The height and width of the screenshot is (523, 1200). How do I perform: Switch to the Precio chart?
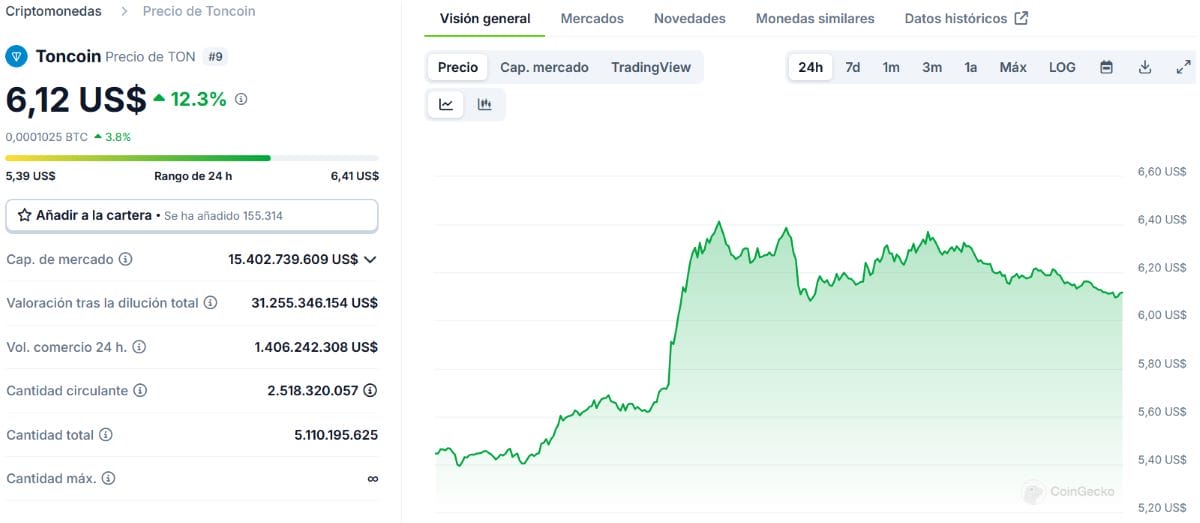(458, 67)
